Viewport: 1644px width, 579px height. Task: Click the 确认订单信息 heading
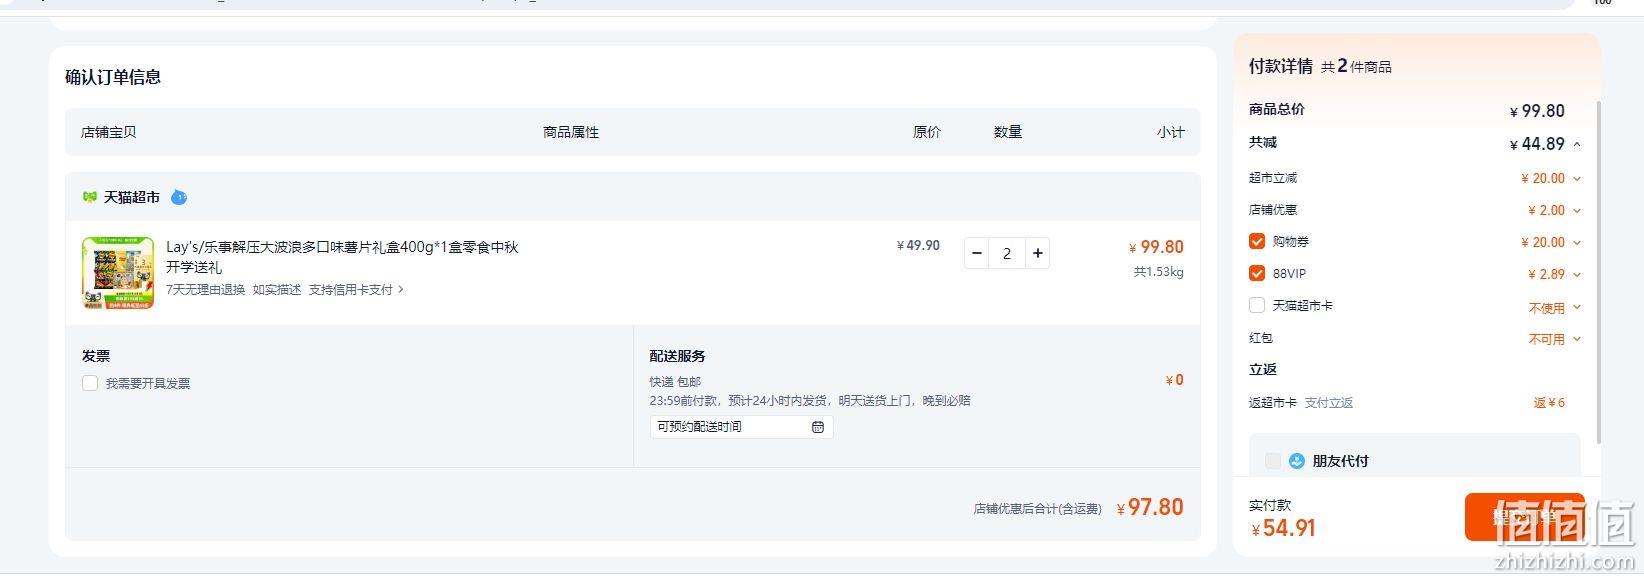point(113,77)
